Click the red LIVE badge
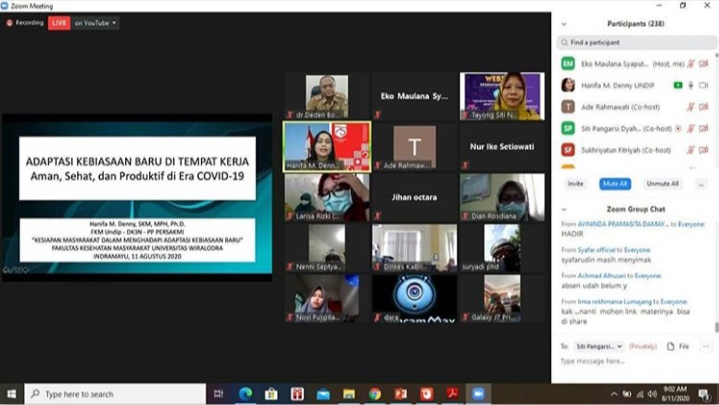The width and height of the screenshot is (719, 405). pyautogui.click(x=59, y=22)
